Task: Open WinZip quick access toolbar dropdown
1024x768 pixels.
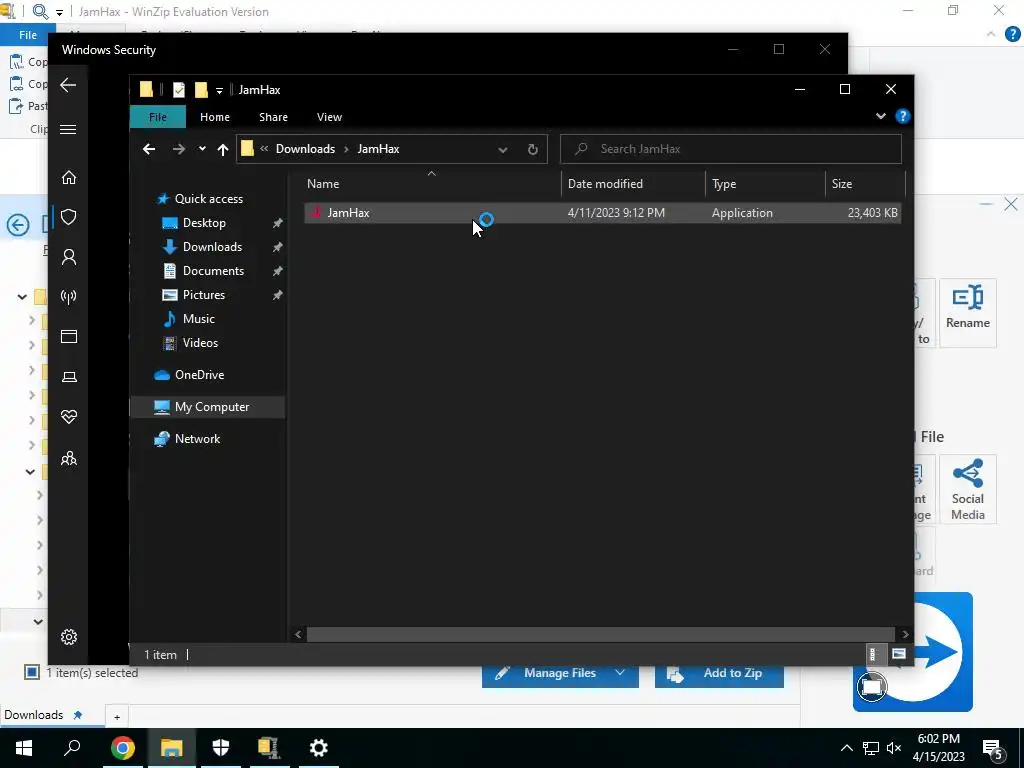Action: click(59, 12)
